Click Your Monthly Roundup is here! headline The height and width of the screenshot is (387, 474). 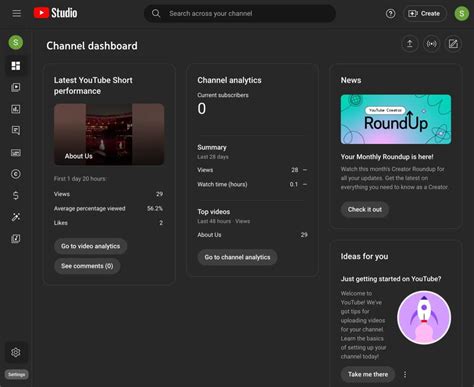(x=387, y=157)
